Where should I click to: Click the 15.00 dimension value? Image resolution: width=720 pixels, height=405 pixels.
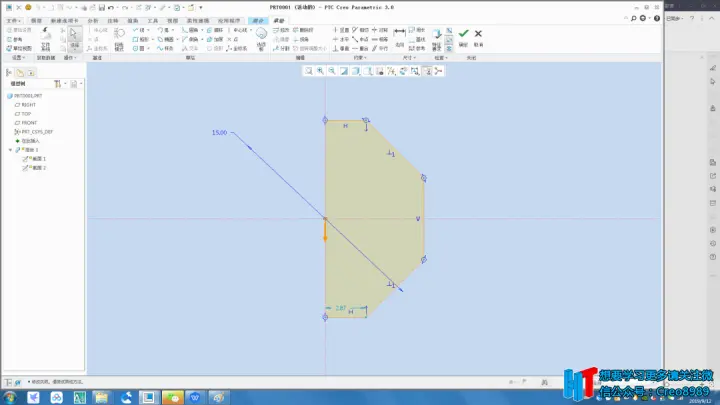[x=219, y=133]
